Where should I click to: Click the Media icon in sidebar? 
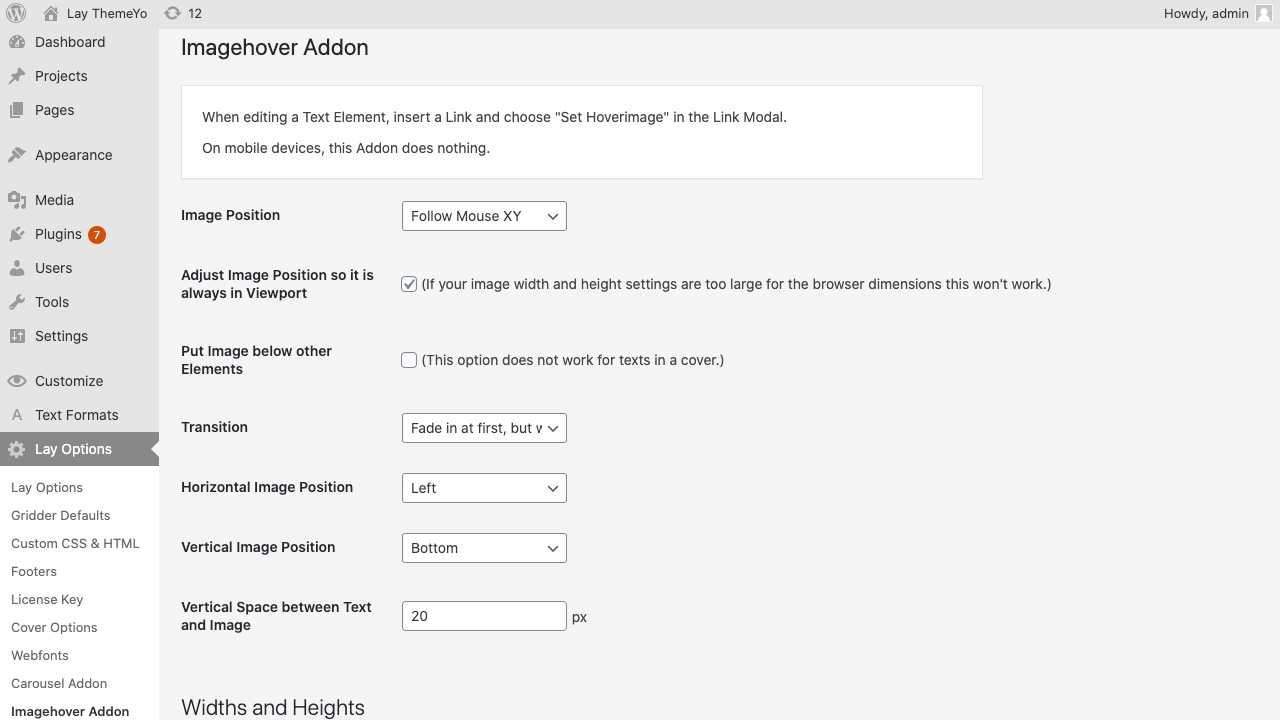tap(17, 200)
